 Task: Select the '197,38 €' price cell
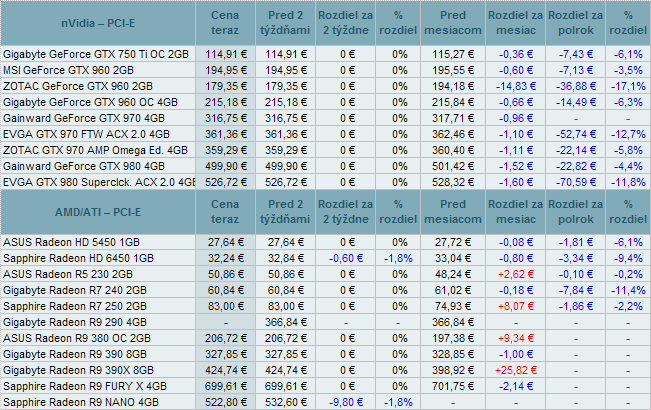(x=453, y=339)
